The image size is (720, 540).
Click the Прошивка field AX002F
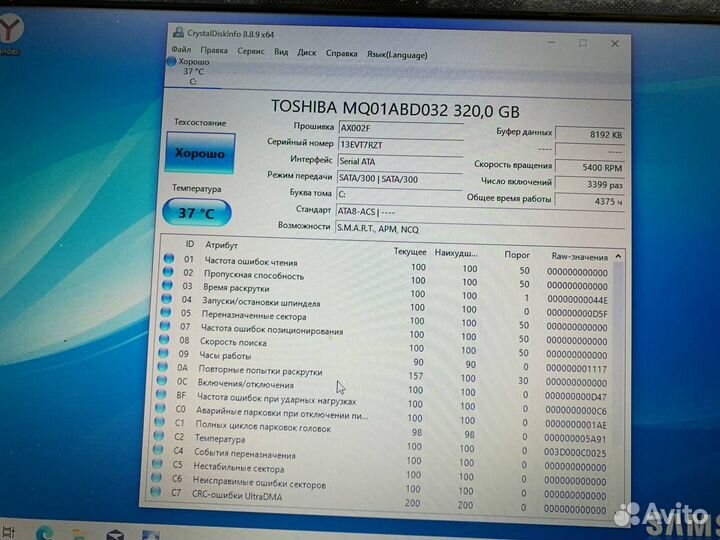coord(401,128)
